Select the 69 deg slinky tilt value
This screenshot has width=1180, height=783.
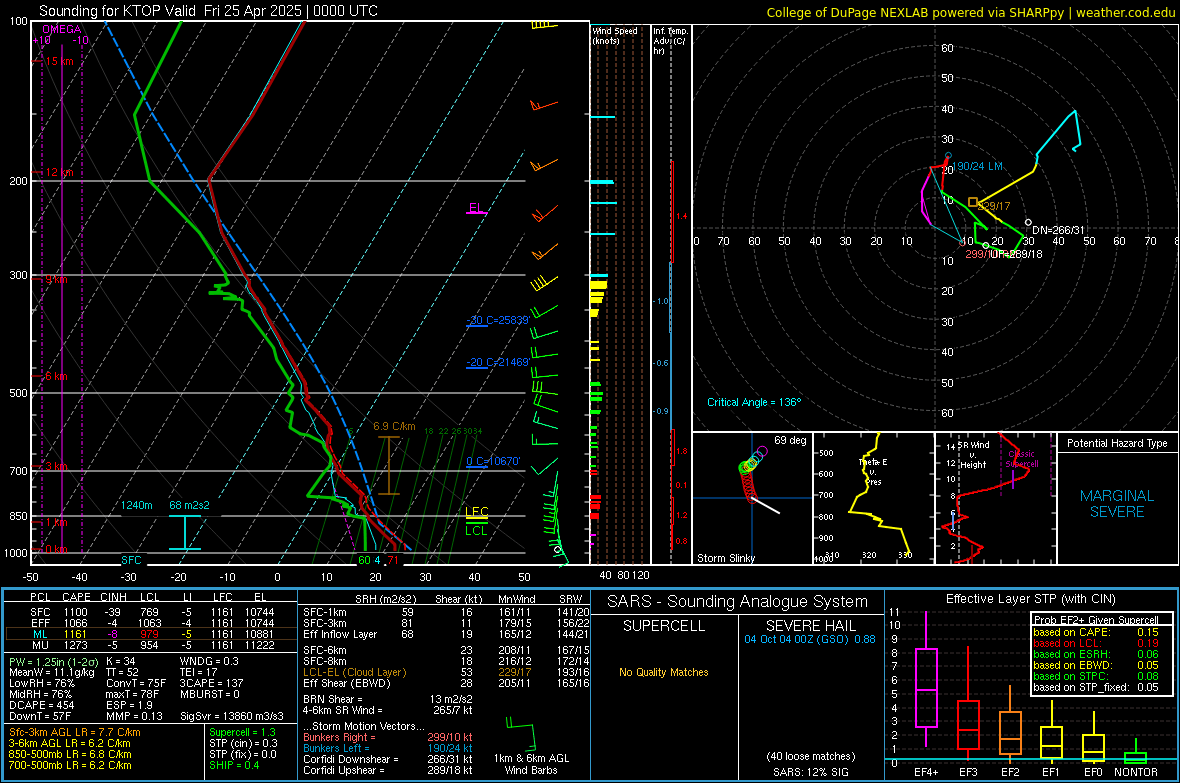point(790,440)
